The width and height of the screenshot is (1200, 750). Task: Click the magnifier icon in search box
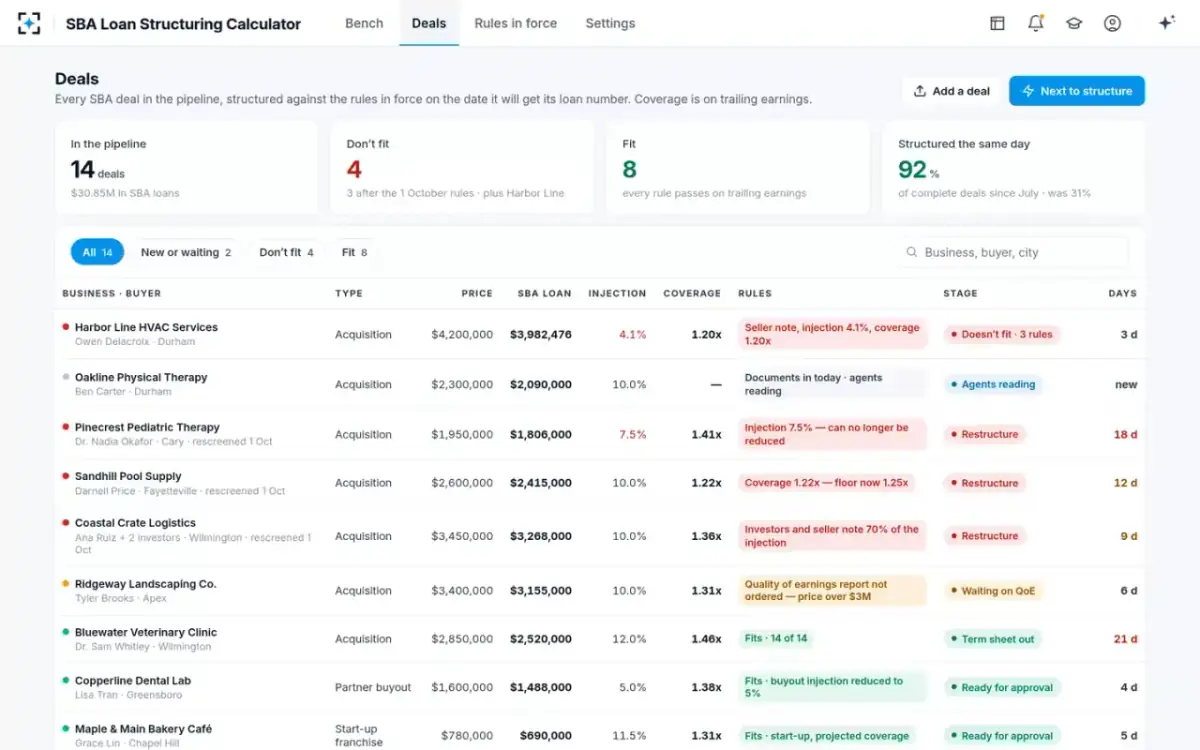coord(911,253)
